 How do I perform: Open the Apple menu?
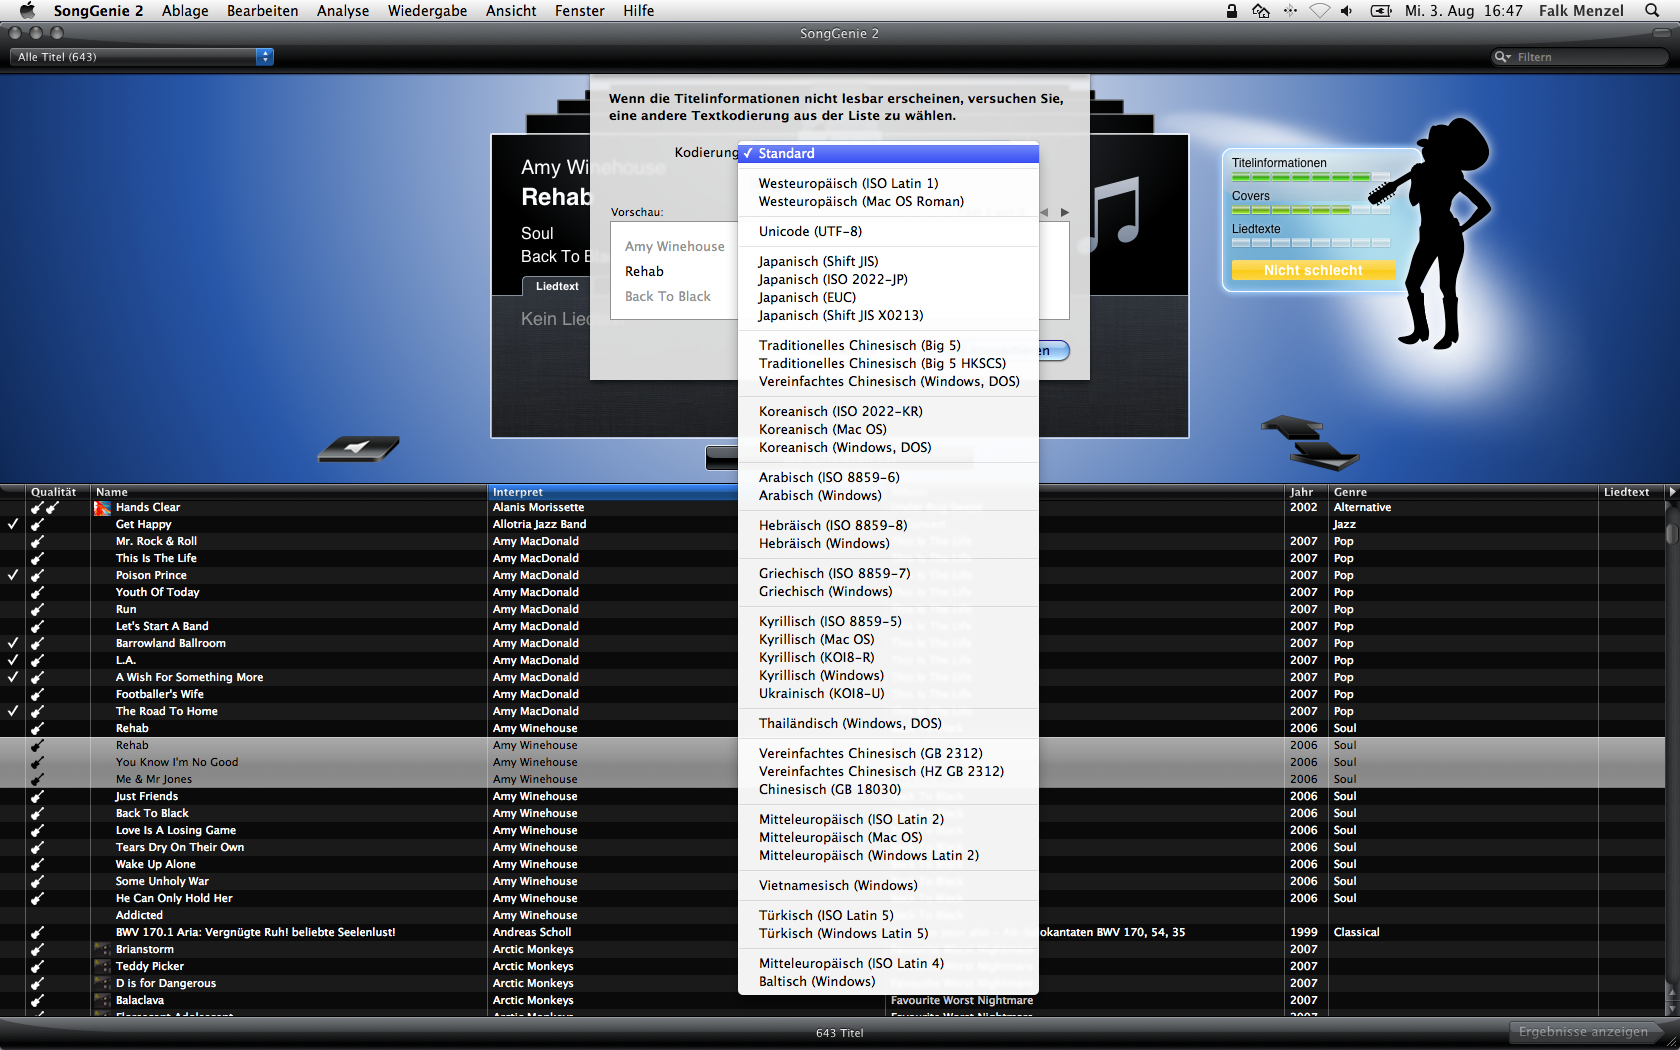[27, 11]
